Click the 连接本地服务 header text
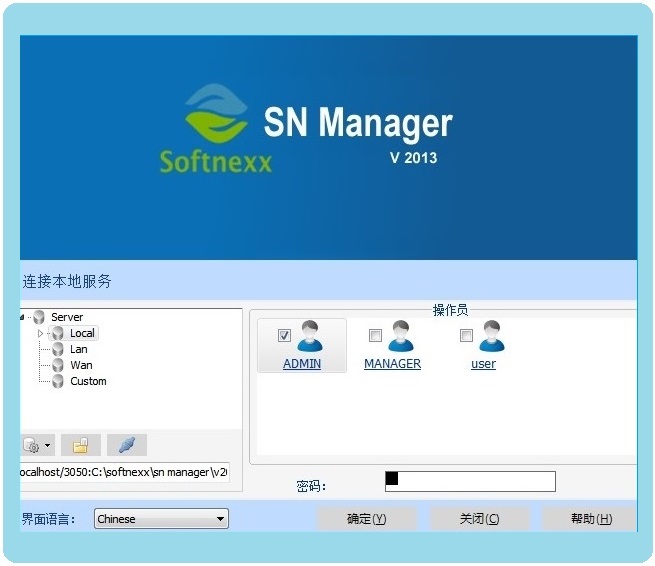 [x=67, y=282]
